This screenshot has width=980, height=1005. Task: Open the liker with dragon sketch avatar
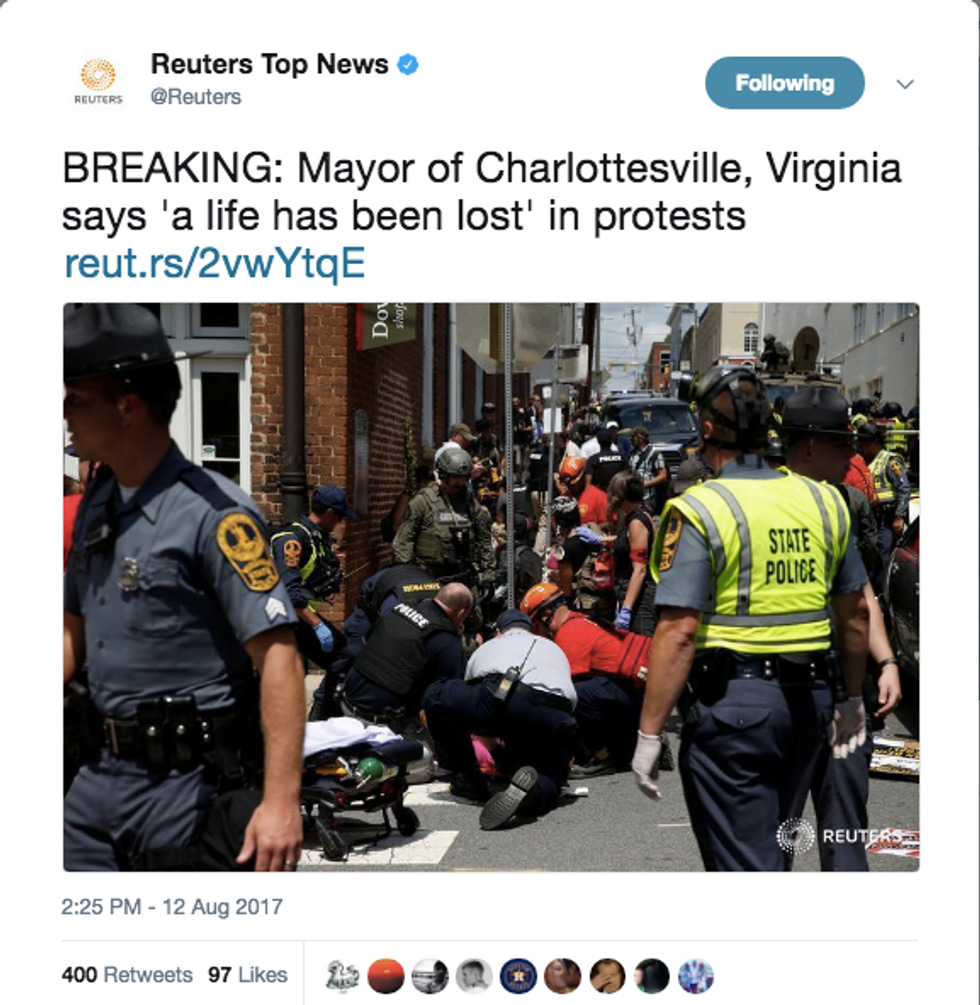tap(342, 976)
